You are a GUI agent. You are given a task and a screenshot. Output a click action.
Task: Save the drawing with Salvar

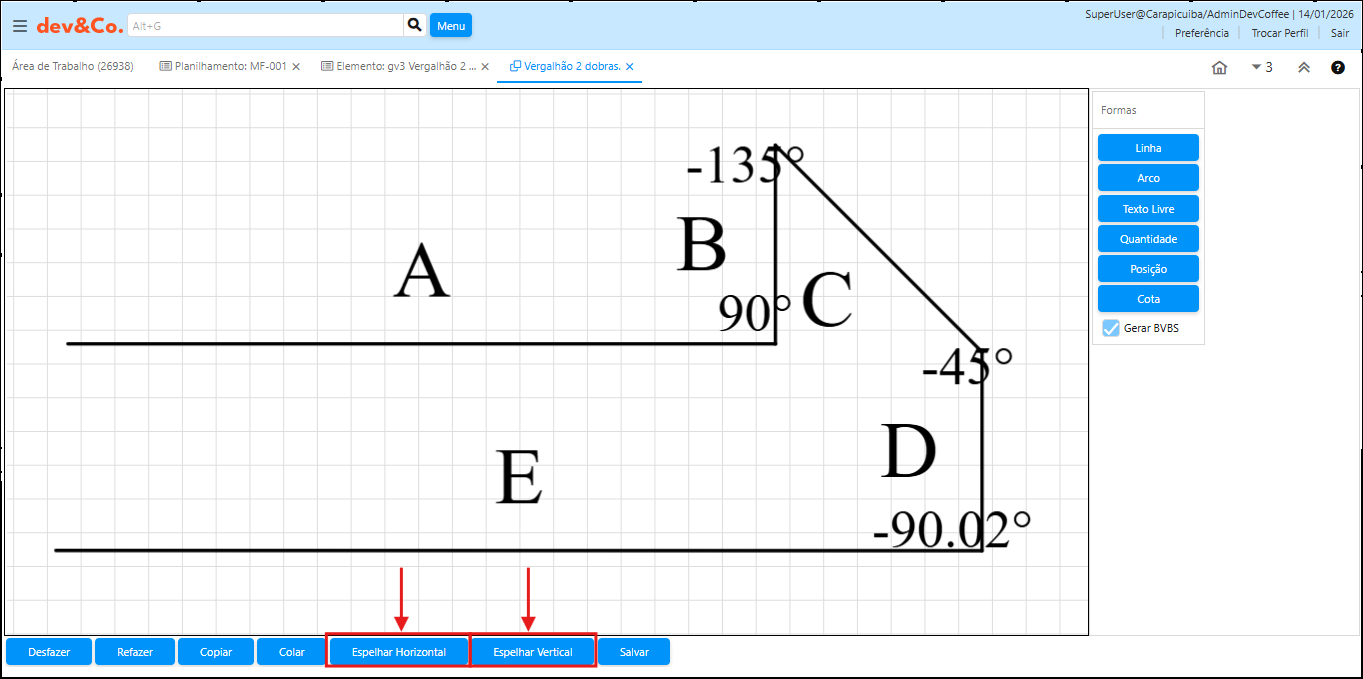coord(634,652)
